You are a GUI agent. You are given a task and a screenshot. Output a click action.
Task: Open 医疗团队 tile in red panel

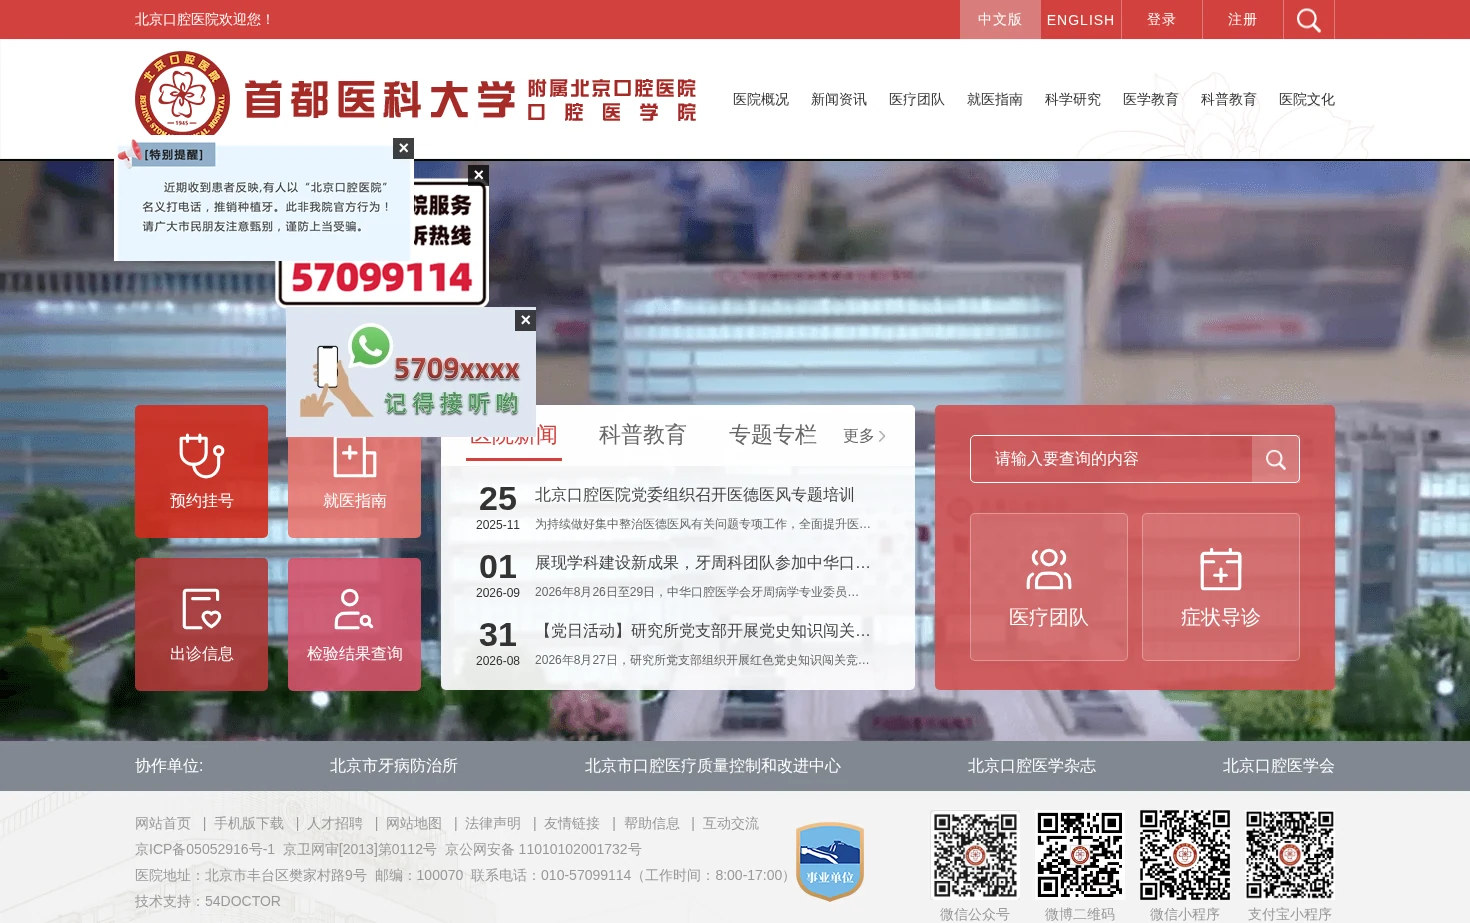click(1049, 587)
